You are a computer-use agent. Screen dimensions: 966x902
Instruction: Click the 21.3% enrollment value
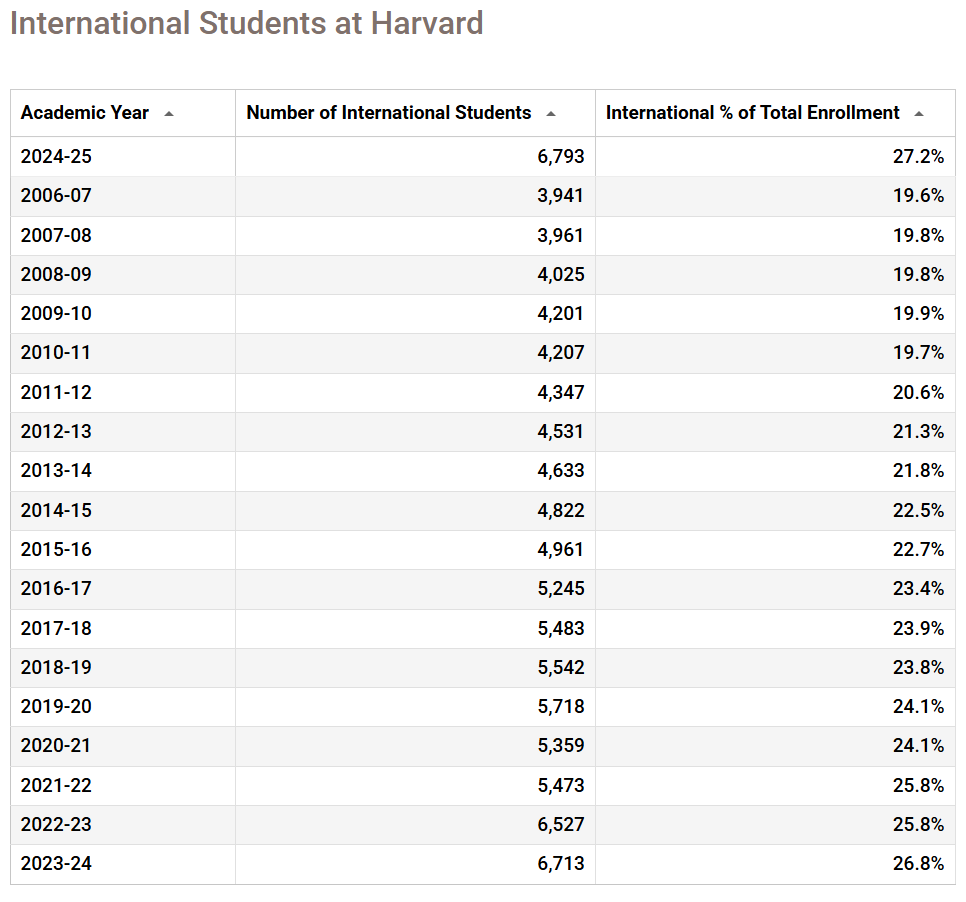point(919,431)
